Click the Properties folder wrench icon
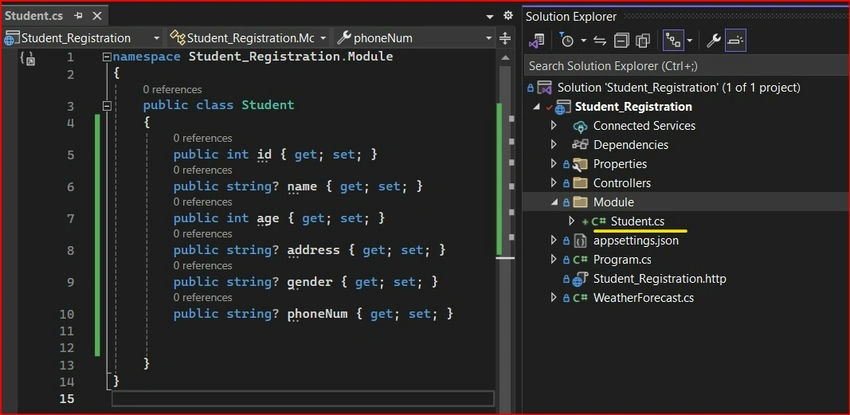The height and width of the screenshot is (415, 850). 579,164
